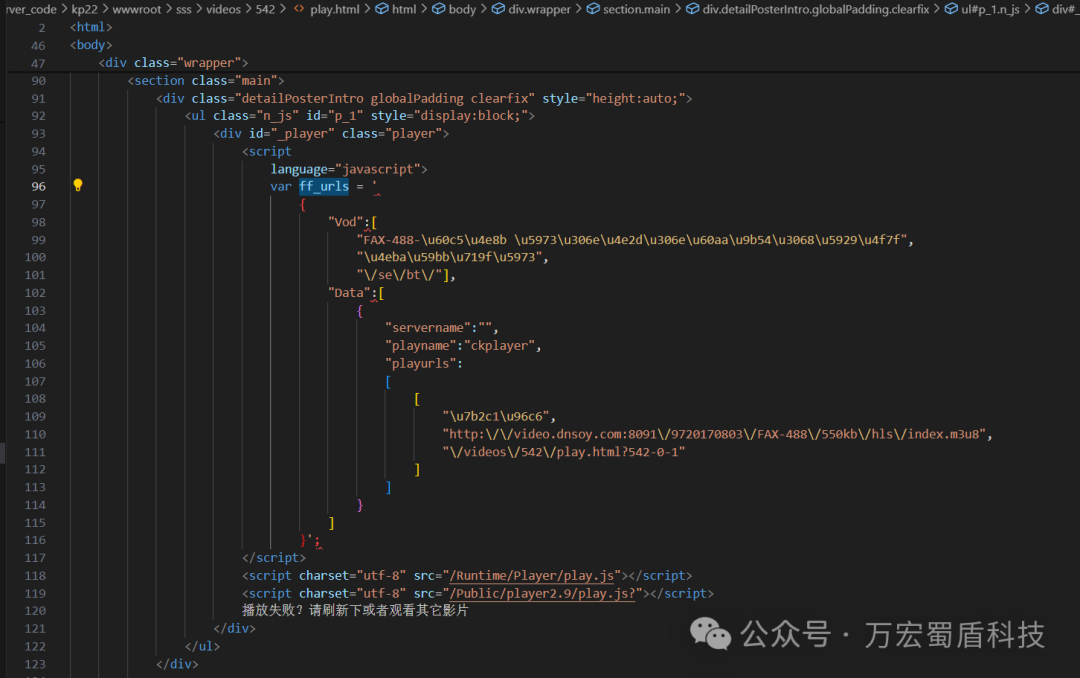
Task: Open the section.main breadcrumb
Action: point(636,9)
